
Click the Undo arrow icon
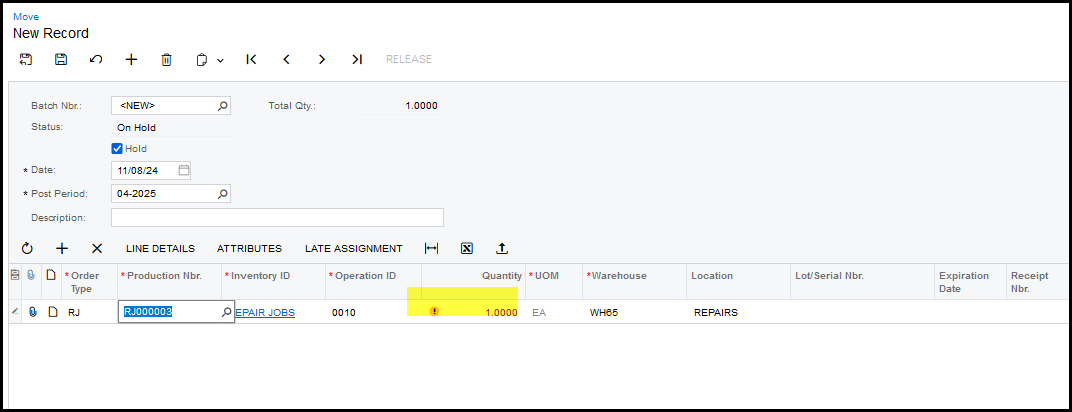click(96, 59)
